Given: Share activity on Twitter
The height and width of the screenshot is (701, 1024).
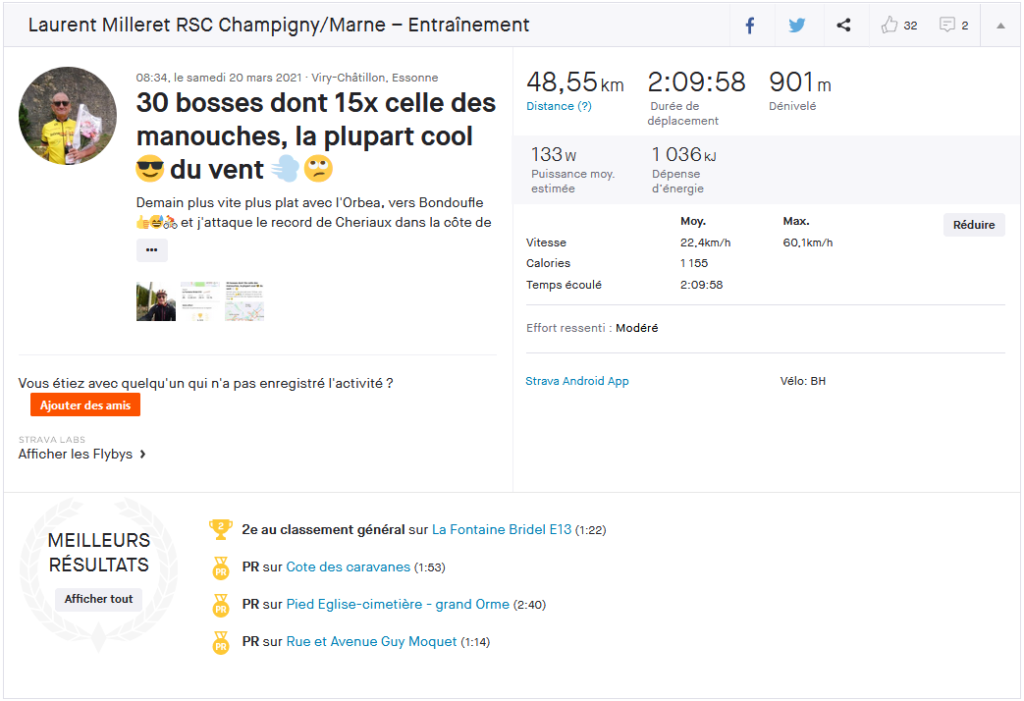Looking at the screenshot, I should coord(796,25).
